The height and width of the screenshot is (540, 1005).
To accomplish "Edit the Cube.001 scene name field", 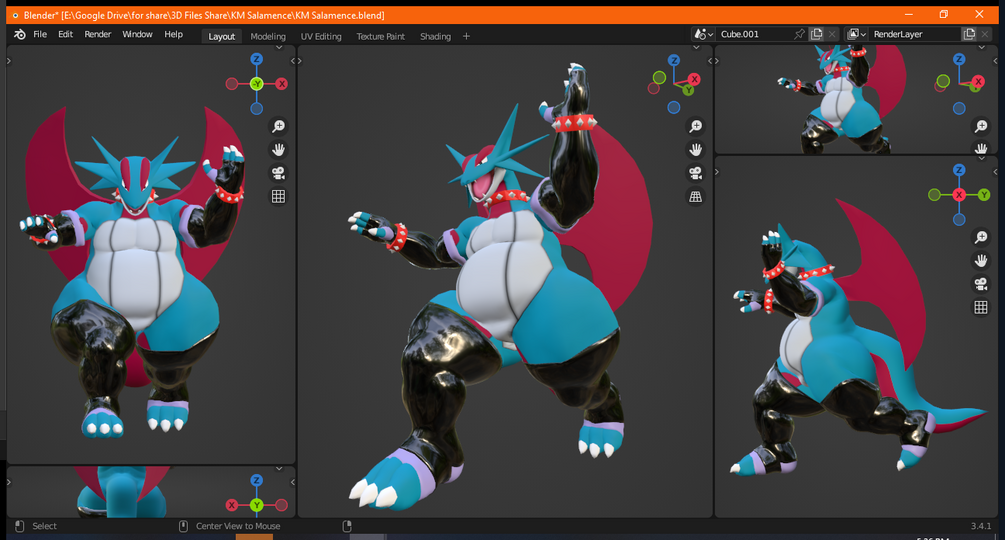I will click(754, 34).
